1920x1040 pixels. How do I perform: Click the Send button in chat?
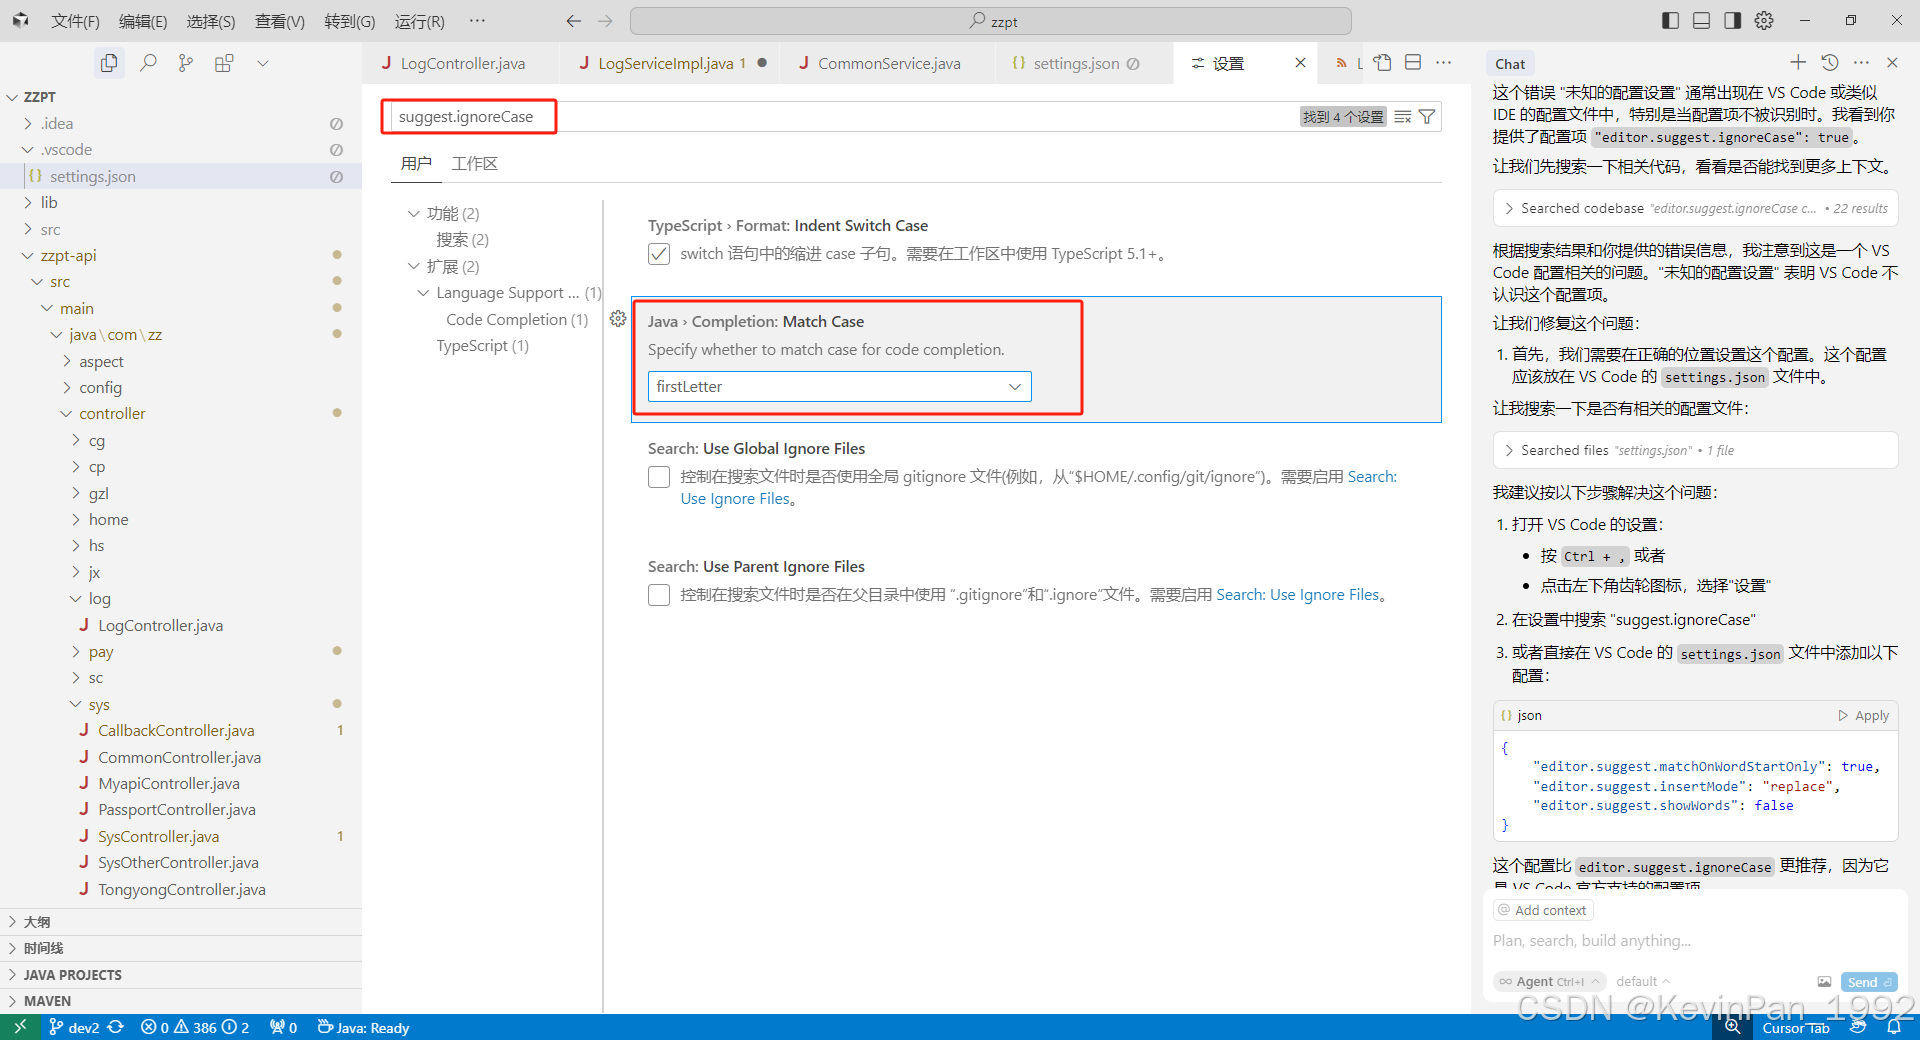[x=1869, y=982]
